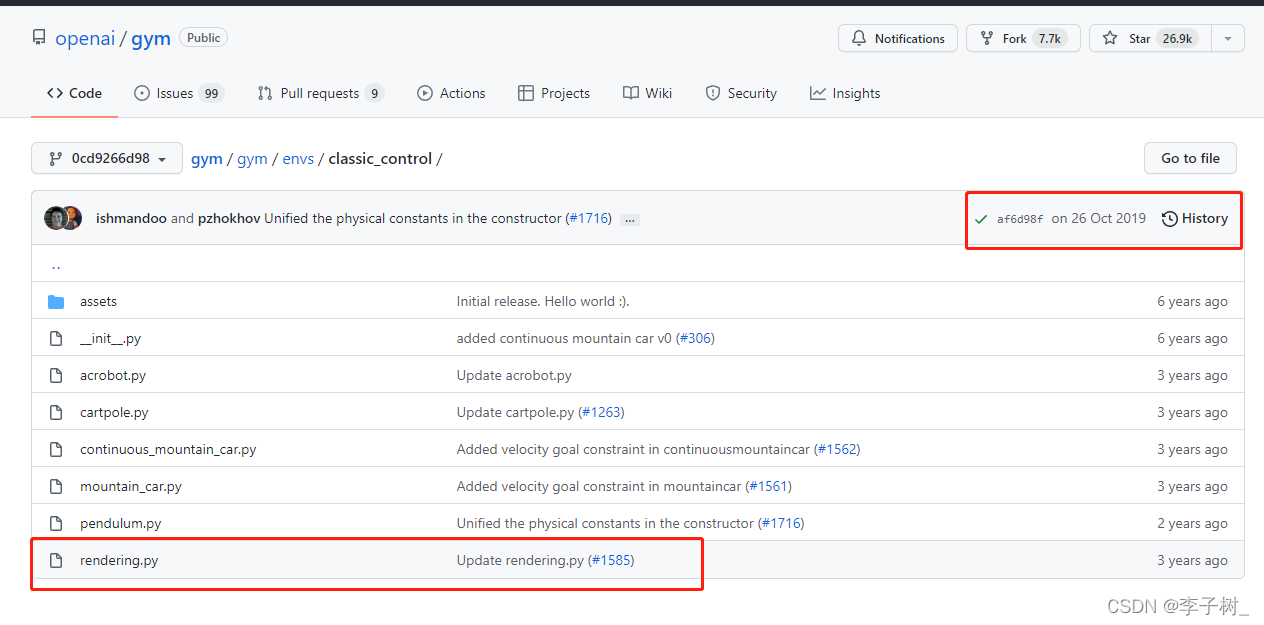Viewport: 1264px width, 625px height.
Task: Open the #1716 pull request link in commit header
Action: pos(588,218)
